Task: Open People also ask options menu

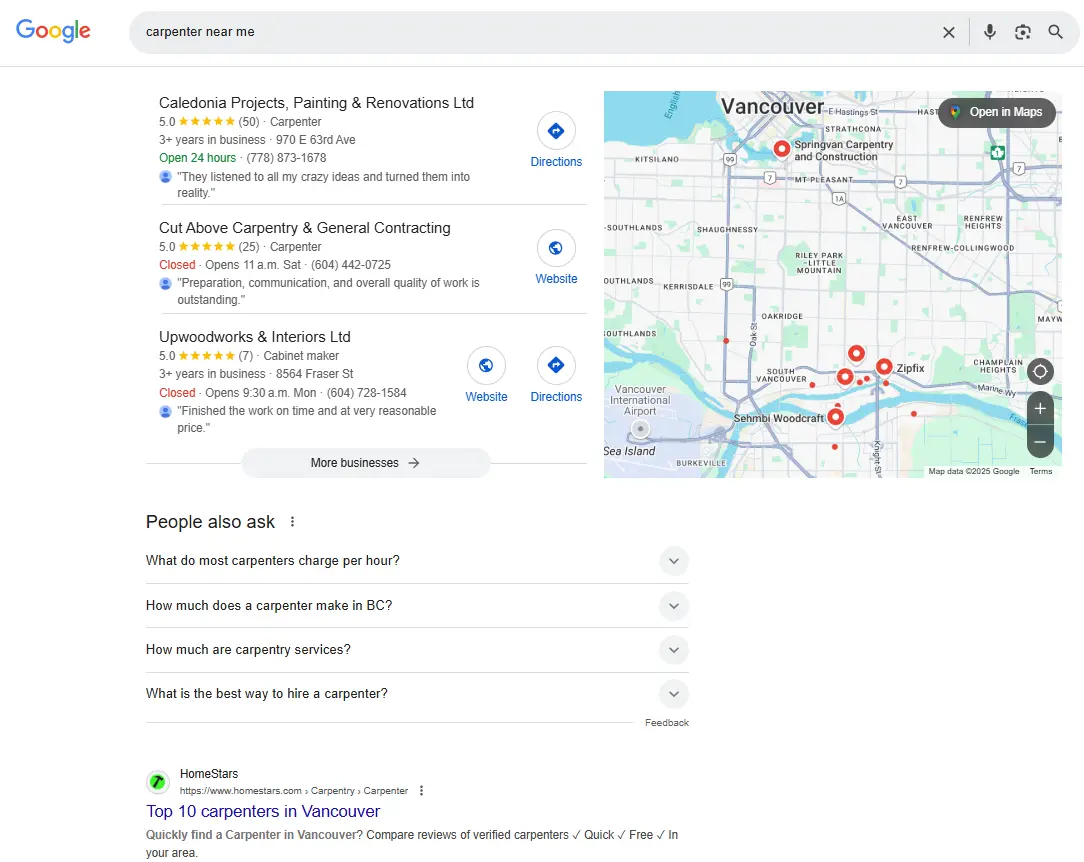Action: (x=293, y=522)
